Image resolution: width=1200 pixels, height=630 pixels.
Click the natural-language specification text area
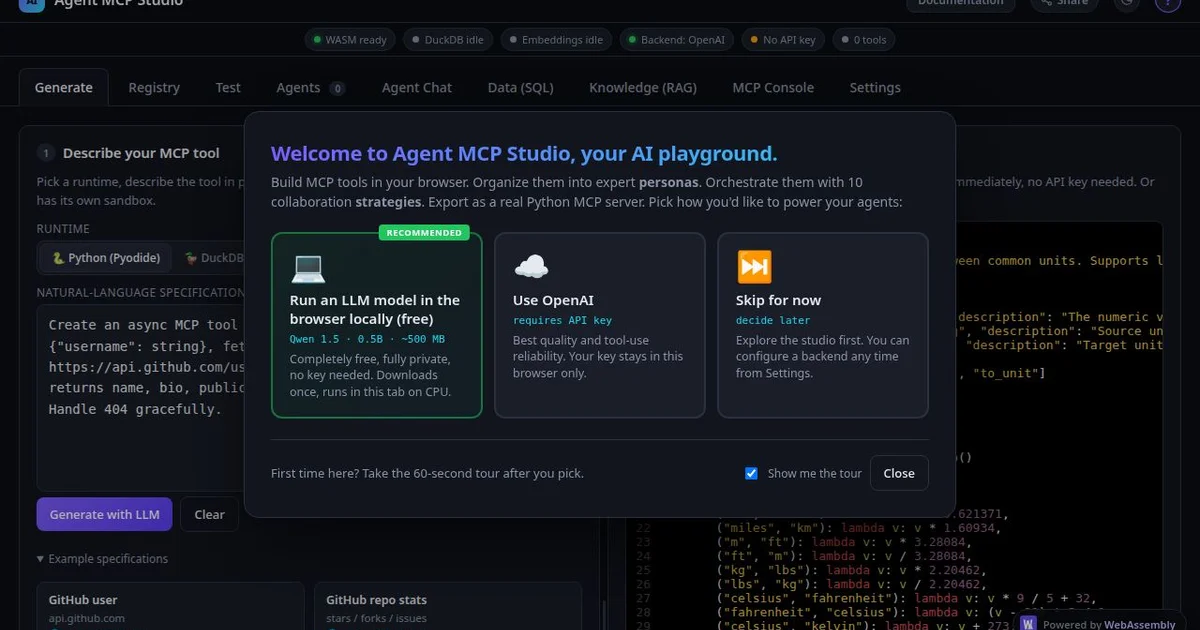141,398
